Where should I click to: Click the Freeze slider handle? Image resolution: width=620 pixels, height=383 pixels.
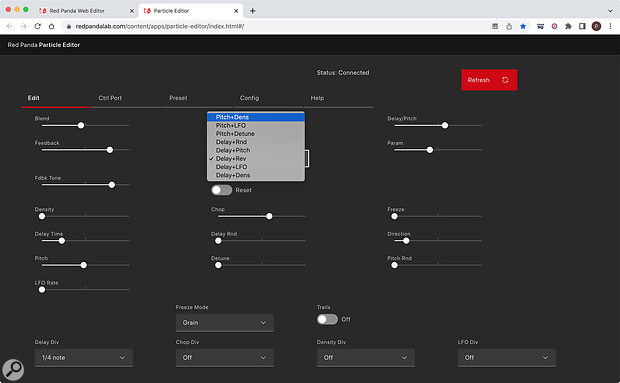[394, 216]
